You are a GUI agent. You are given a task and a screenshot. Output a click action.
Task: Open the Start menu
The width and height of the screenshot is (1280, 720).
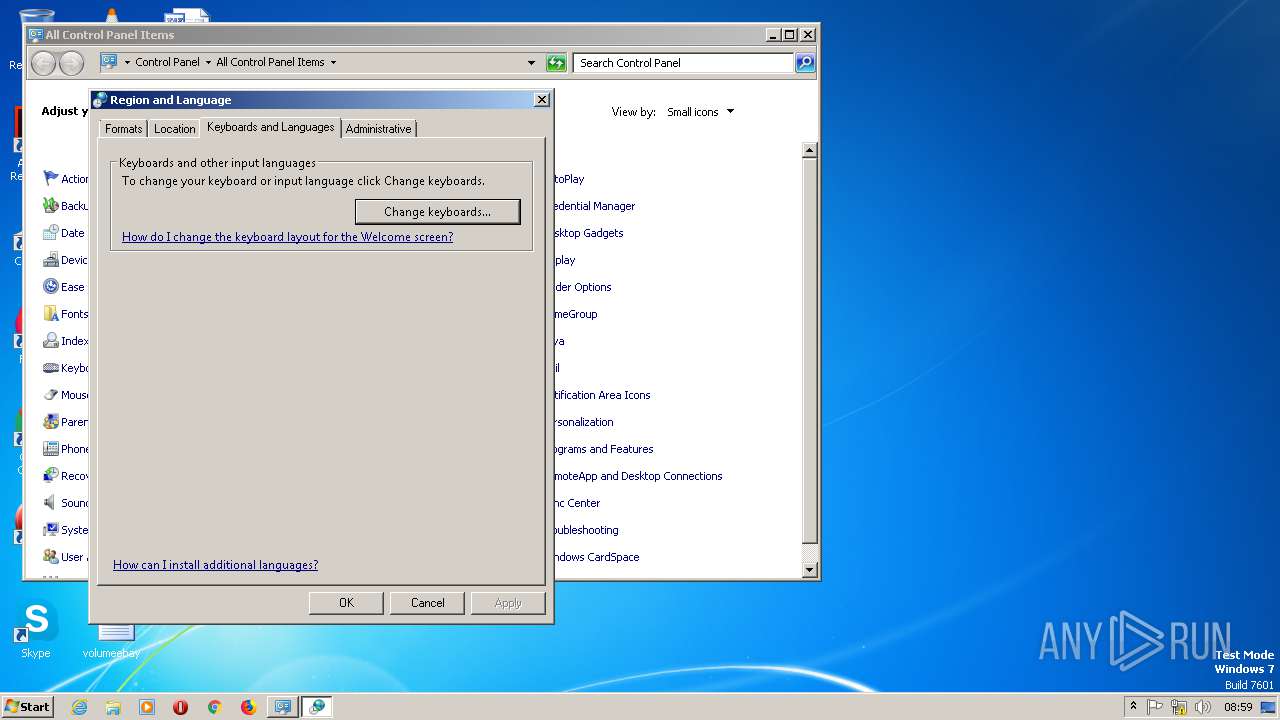pos(28,706)
